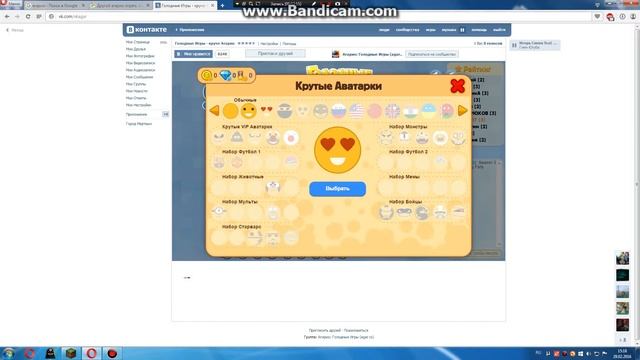Select the UK flag avatar
The height and width of the screenshot is (360, 640).
pos(392,111)
